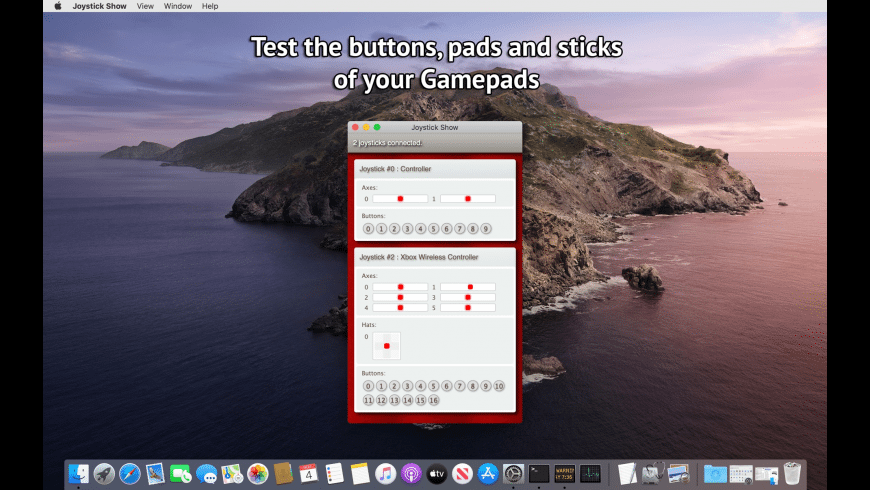Click axis 2 bar of Xbox Wireless Controller
The height and width of the screenshot is (490, 870).
click(400, 297)
